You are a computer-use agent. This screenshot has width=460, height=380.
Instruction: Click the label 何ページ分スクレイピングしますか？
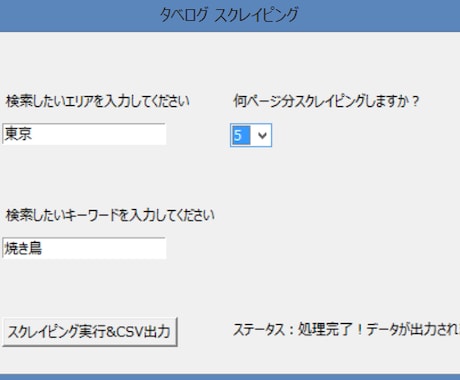coord(326,101)
